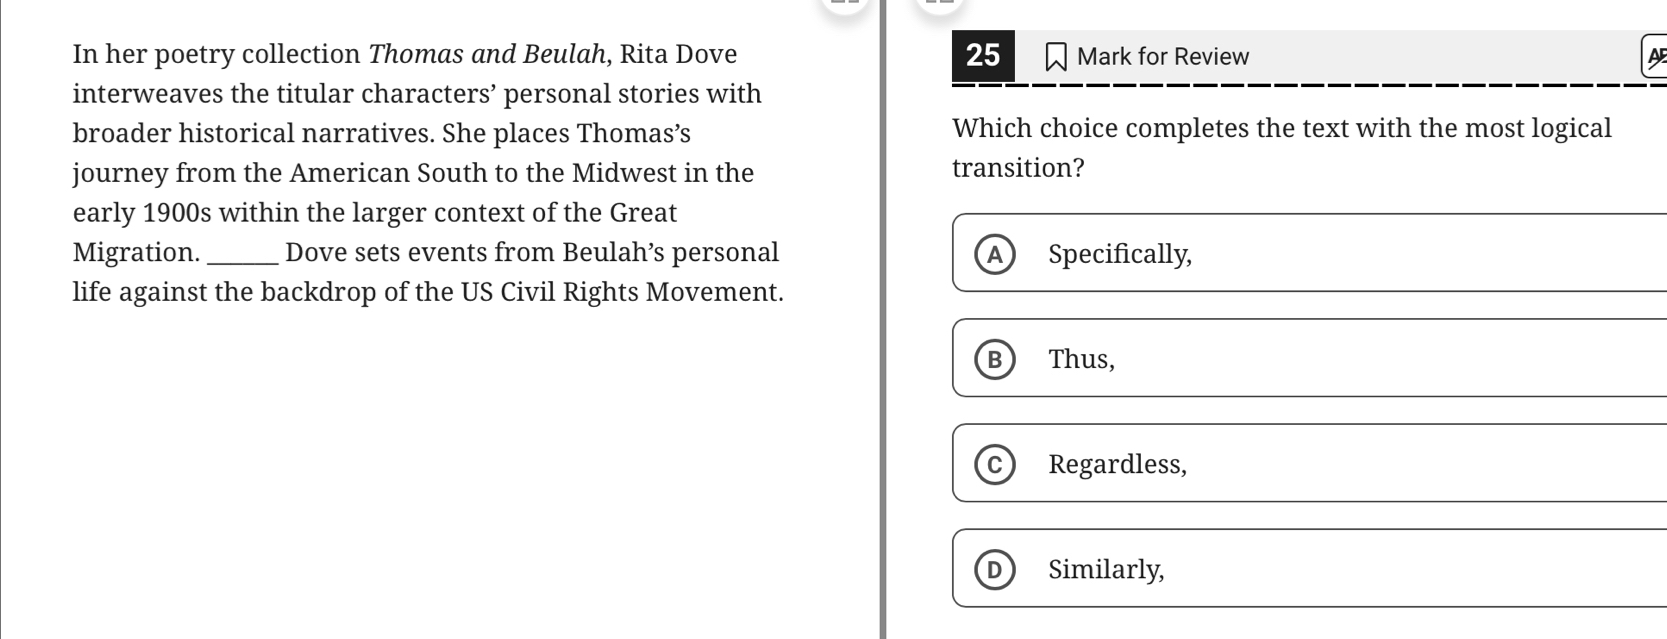Image resolution: width=1667 pixels, height=639 pixels.
Task: Click the vertical divider between the panes
Action: click(882, 320)
